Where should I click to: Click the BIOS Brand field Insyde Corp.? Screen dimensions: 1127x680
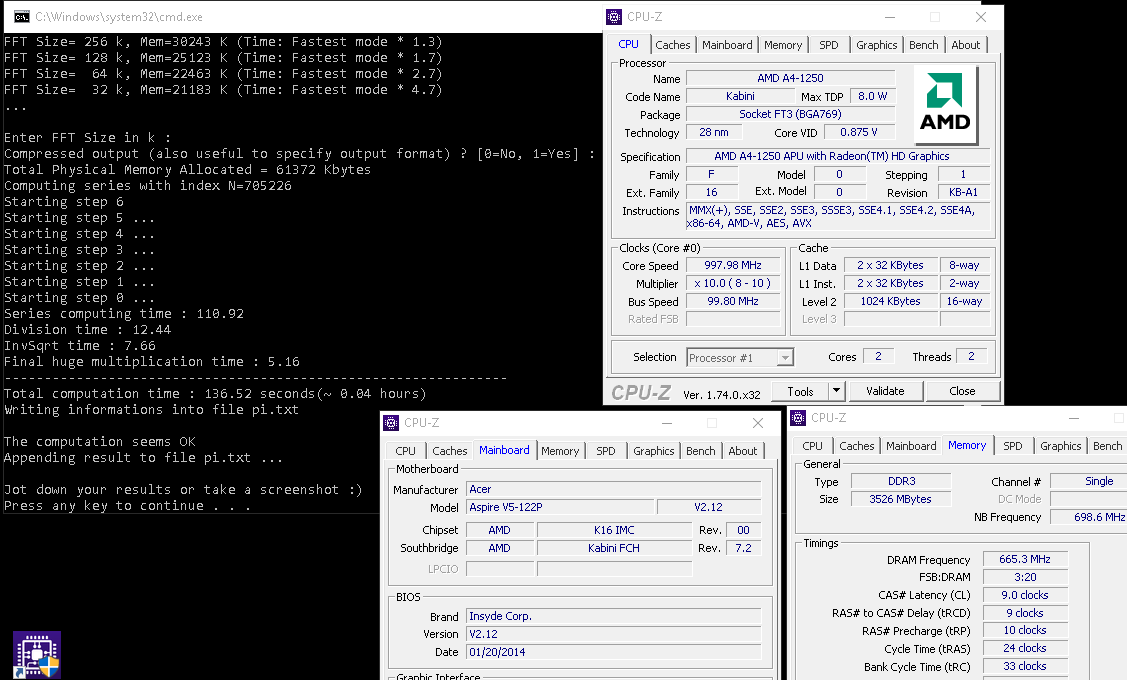[x=614, y=616]
